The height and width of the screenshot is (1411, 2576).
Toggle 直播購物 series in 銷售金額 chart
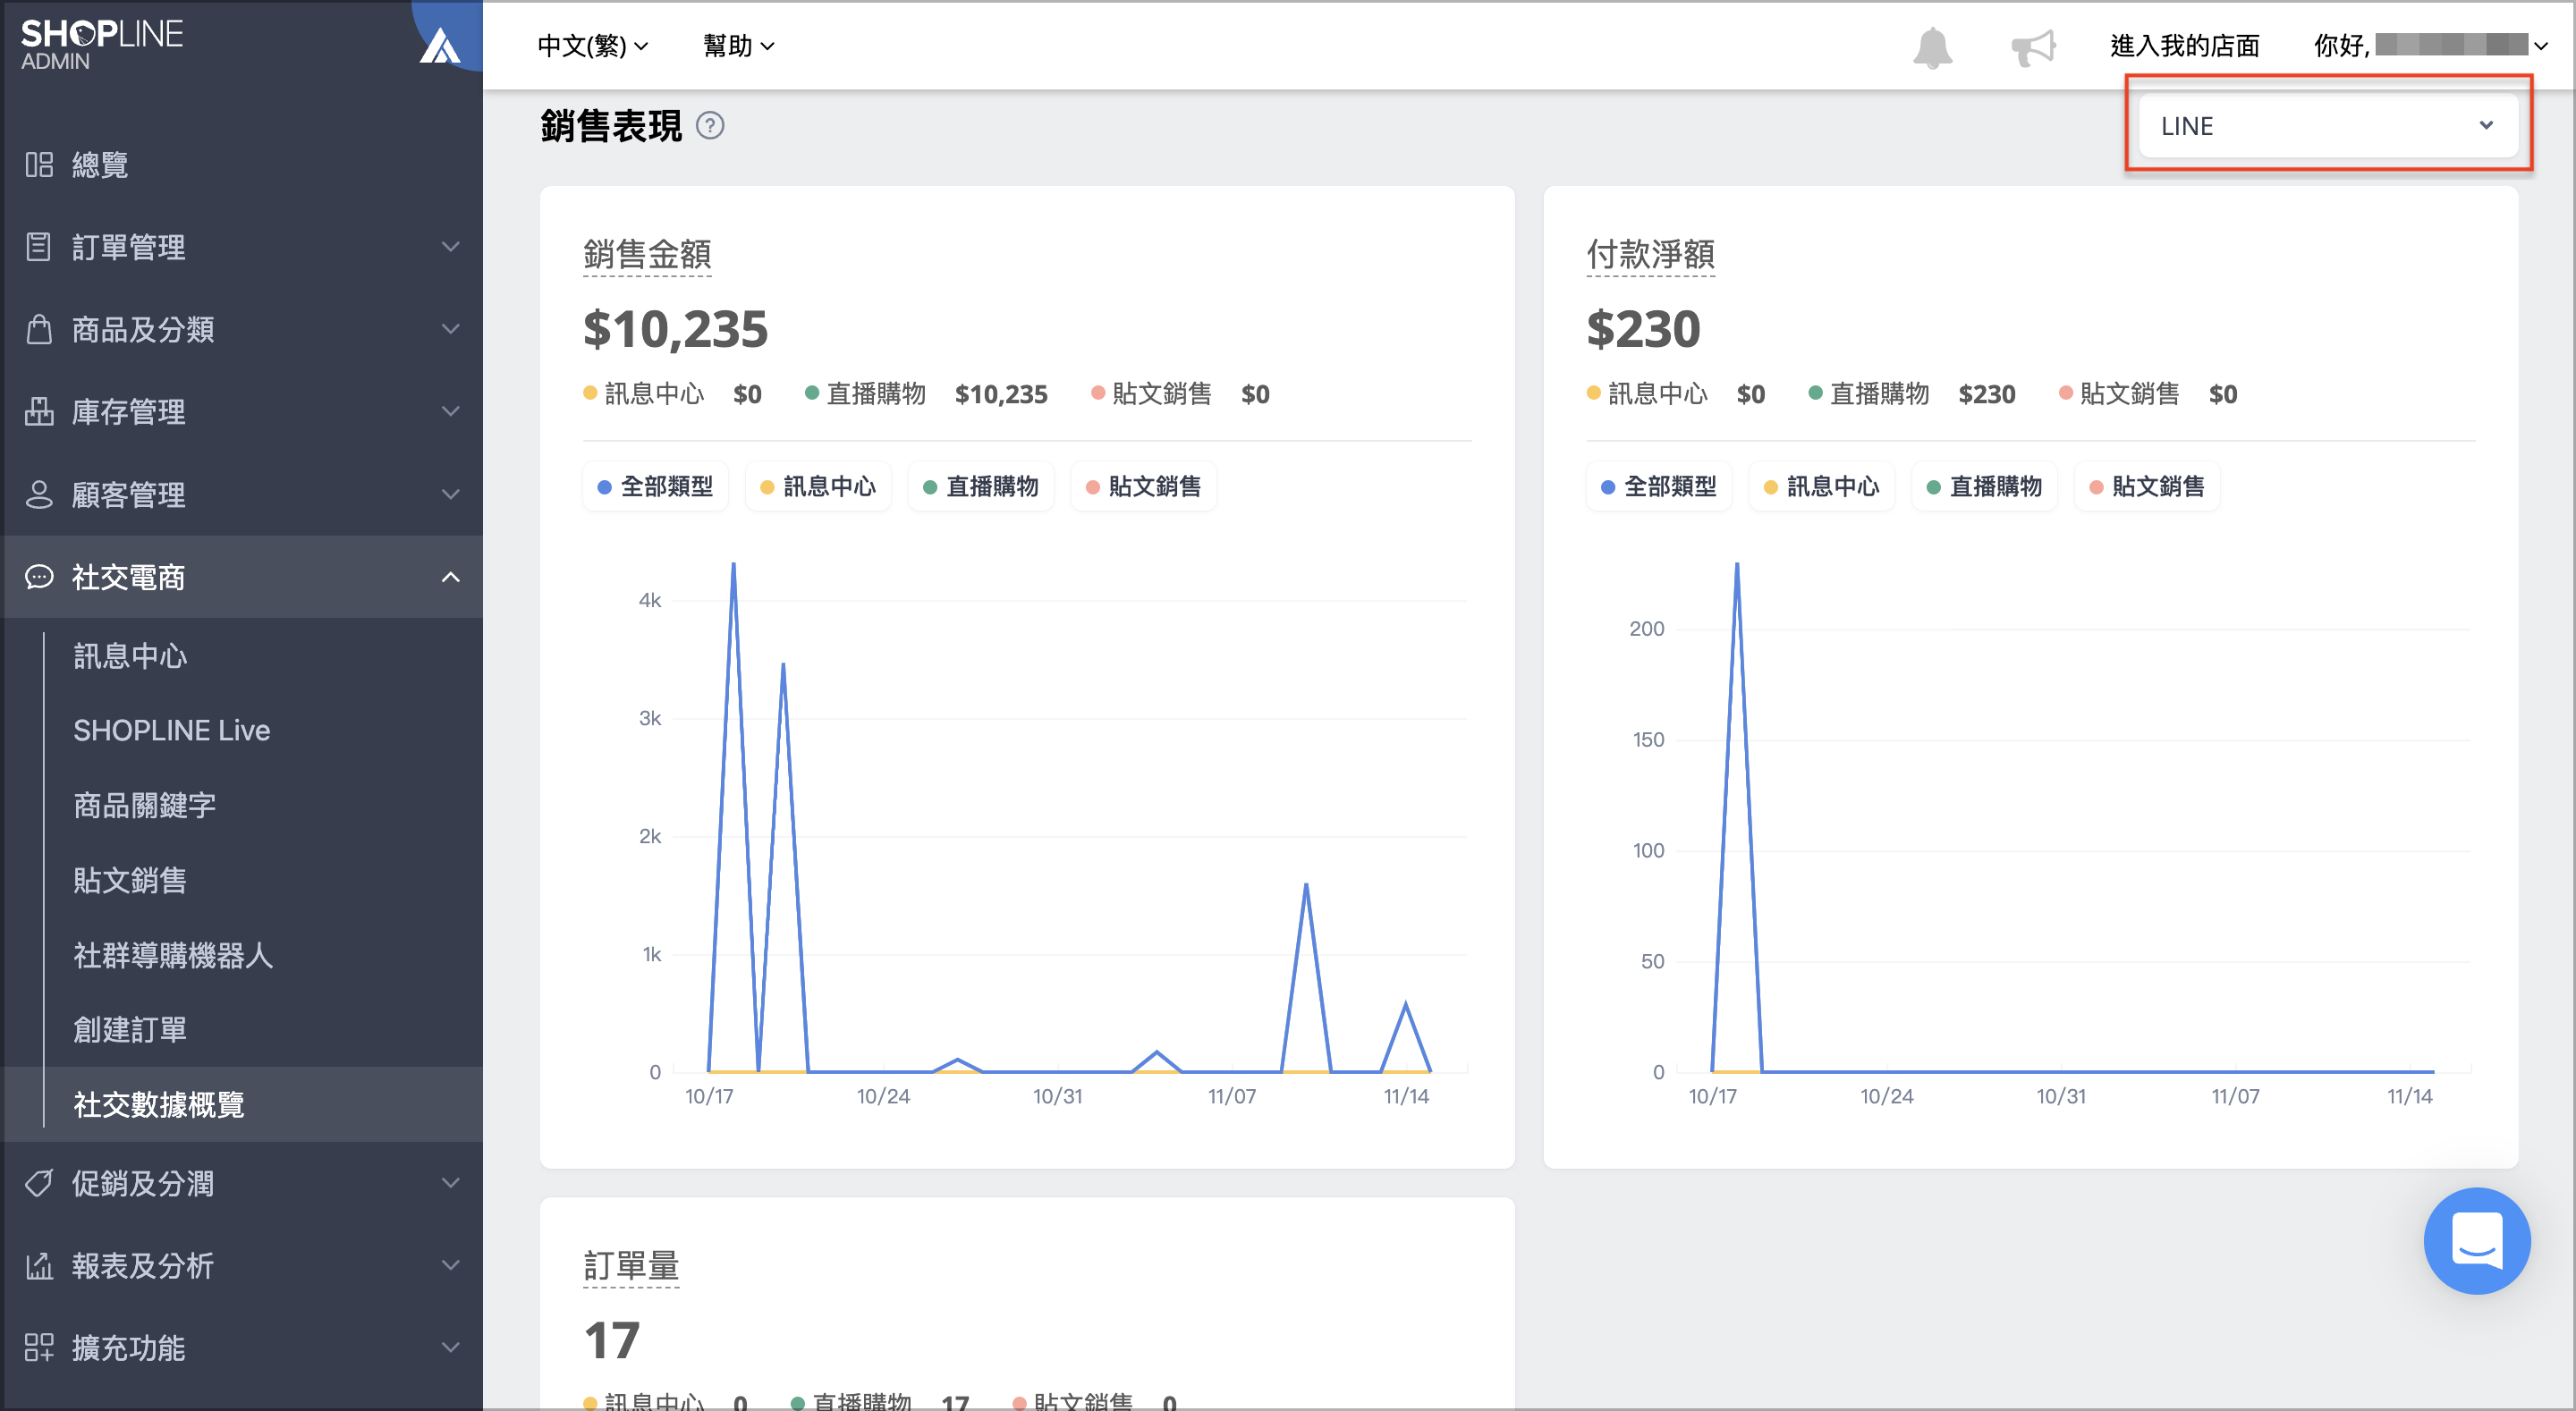tap(981, 486)
